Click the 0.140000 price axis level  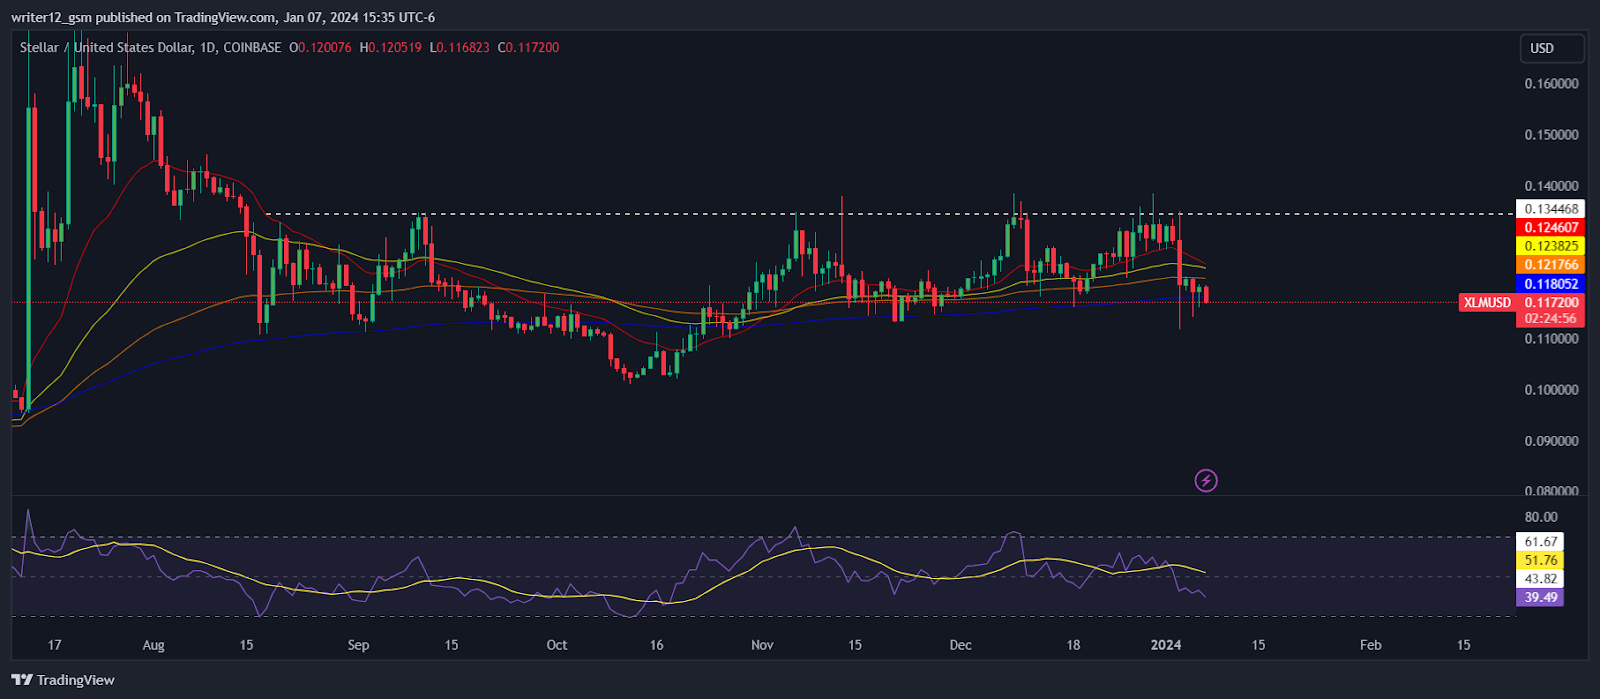pyautogui.click(x=1551, y=186)
